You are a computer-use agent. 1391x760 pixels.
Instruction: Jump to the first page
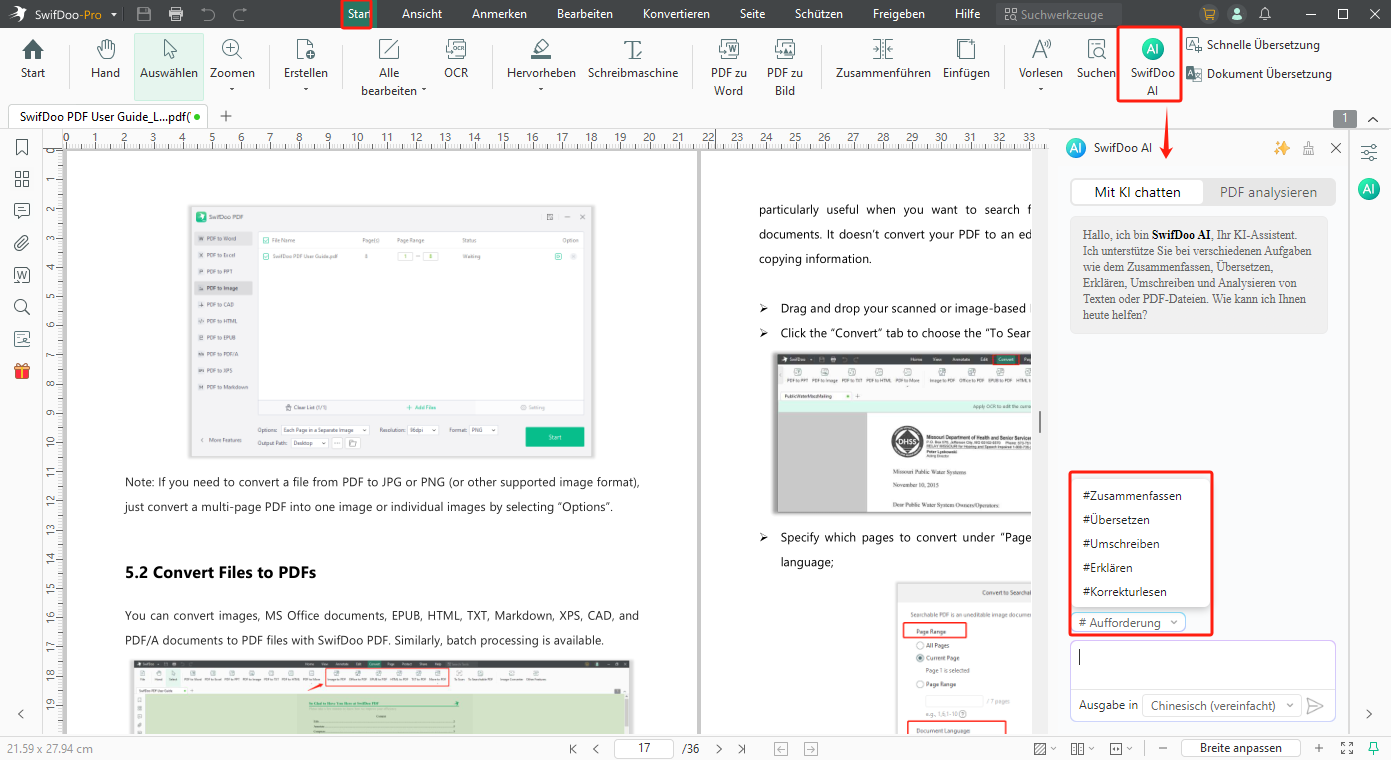573,748
